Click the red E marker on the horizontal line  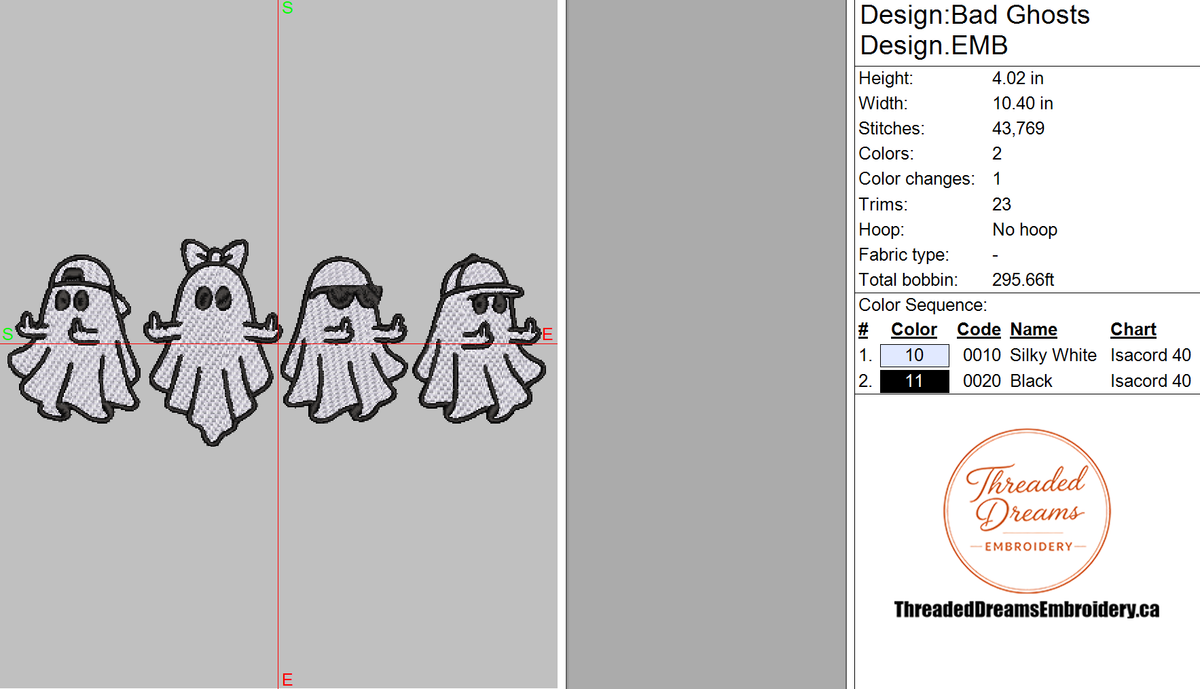point(548,334)
